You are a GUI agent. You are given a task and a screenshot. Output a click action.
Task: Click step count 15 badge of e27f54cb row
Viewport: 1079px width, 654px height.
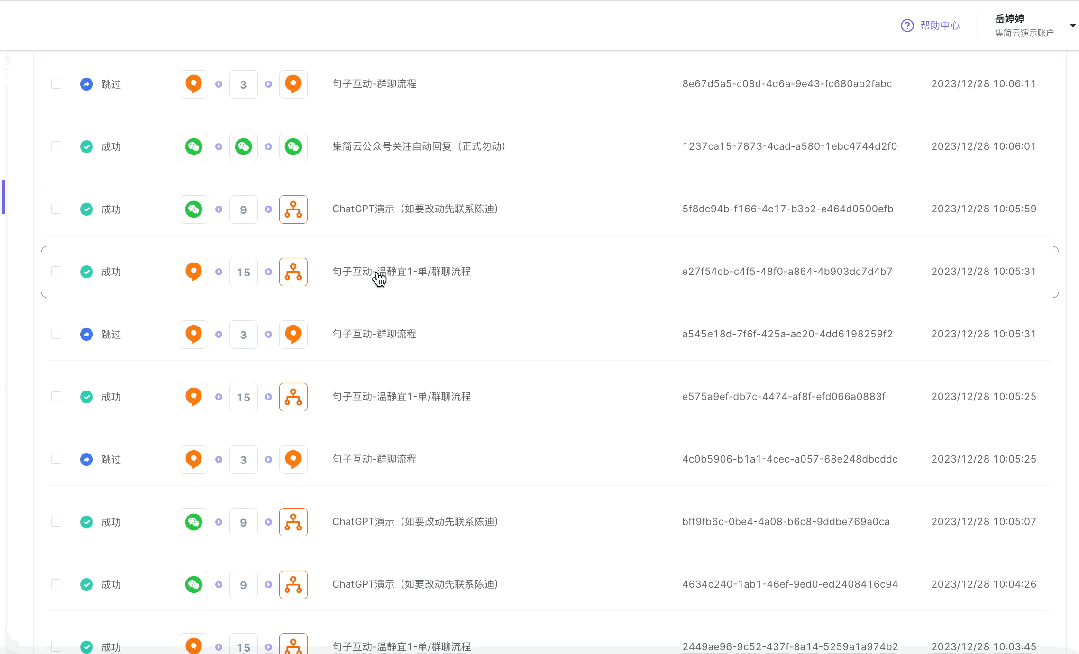[243, 272]
